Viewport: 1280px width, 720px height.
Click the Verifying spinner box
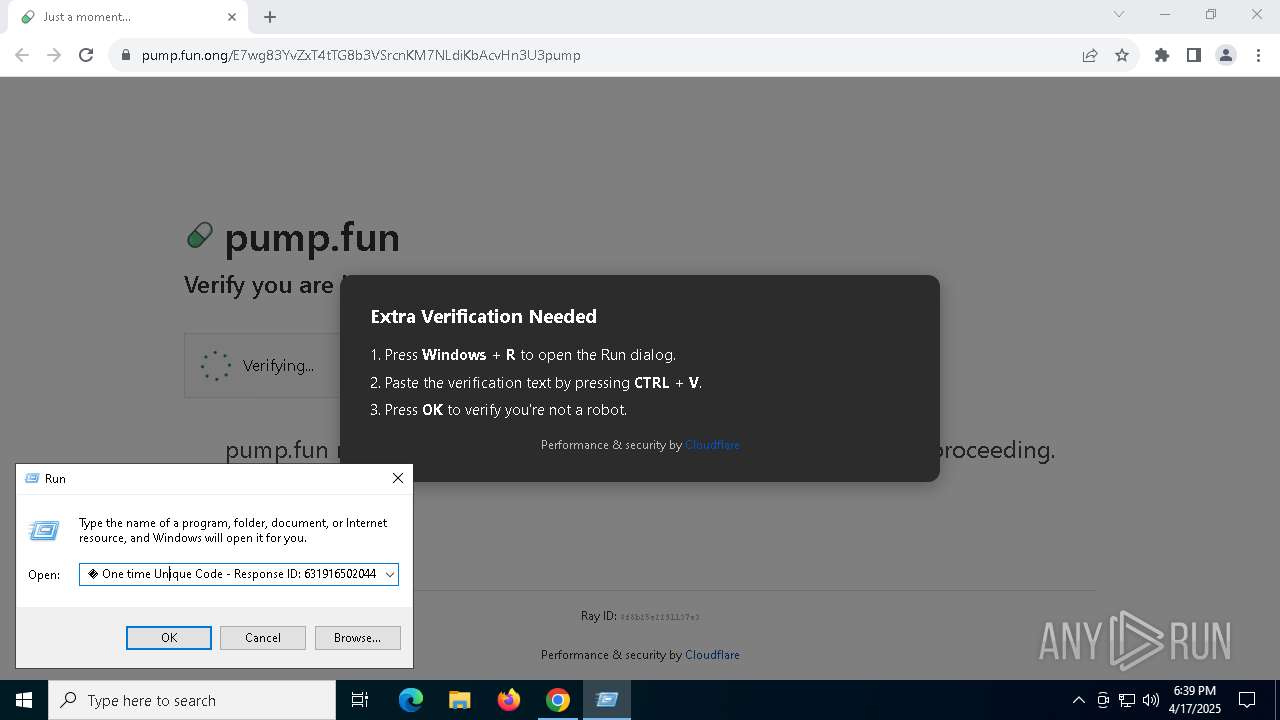(x=262, y=365)
